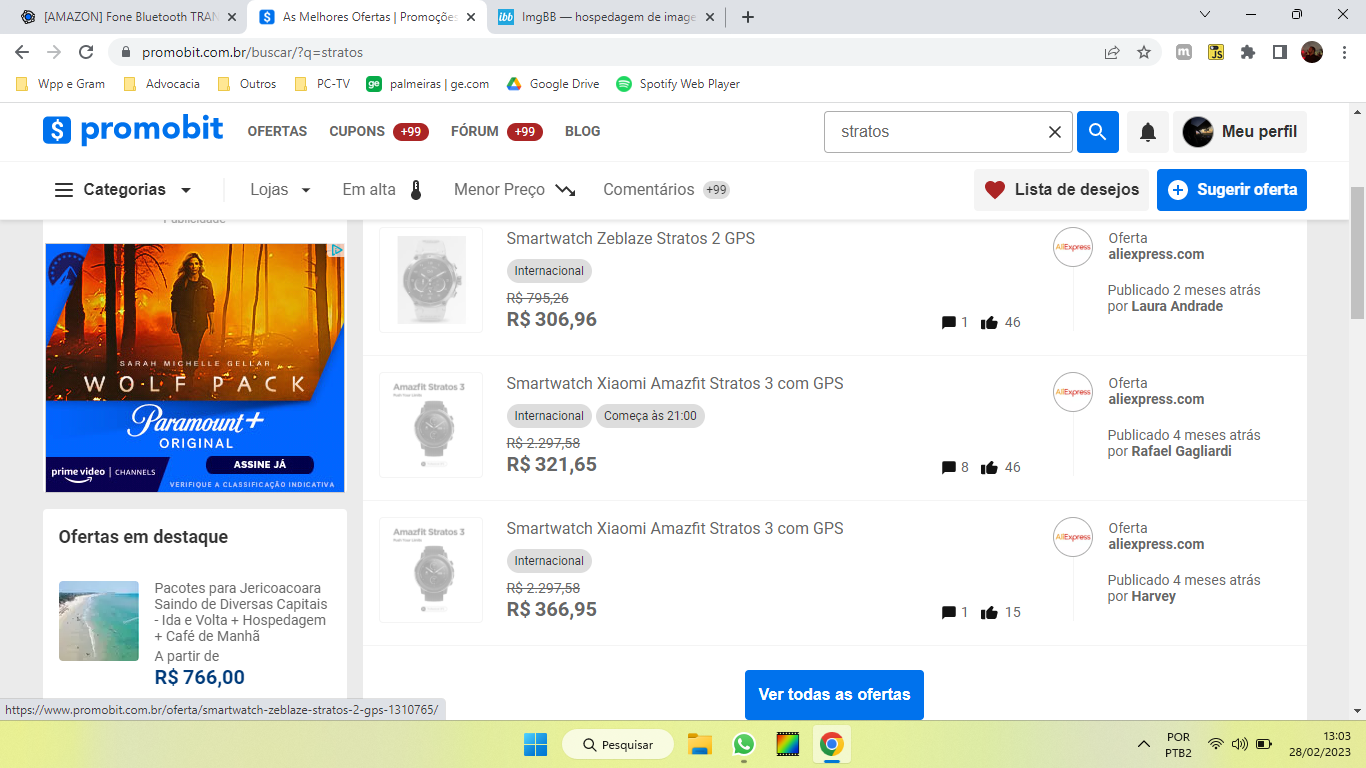Image resolution: width=1366 pixels, height=768 pixels.
Task: Click Ver todas as ofertas button
Action: (834, 695)
